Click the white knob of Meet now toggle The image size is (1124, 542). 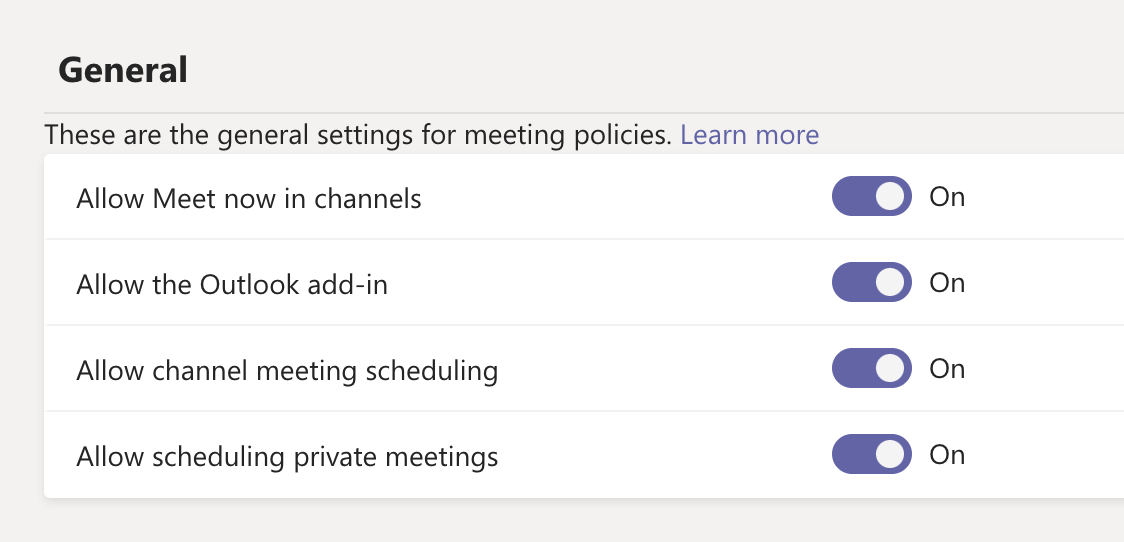point(890,197)
